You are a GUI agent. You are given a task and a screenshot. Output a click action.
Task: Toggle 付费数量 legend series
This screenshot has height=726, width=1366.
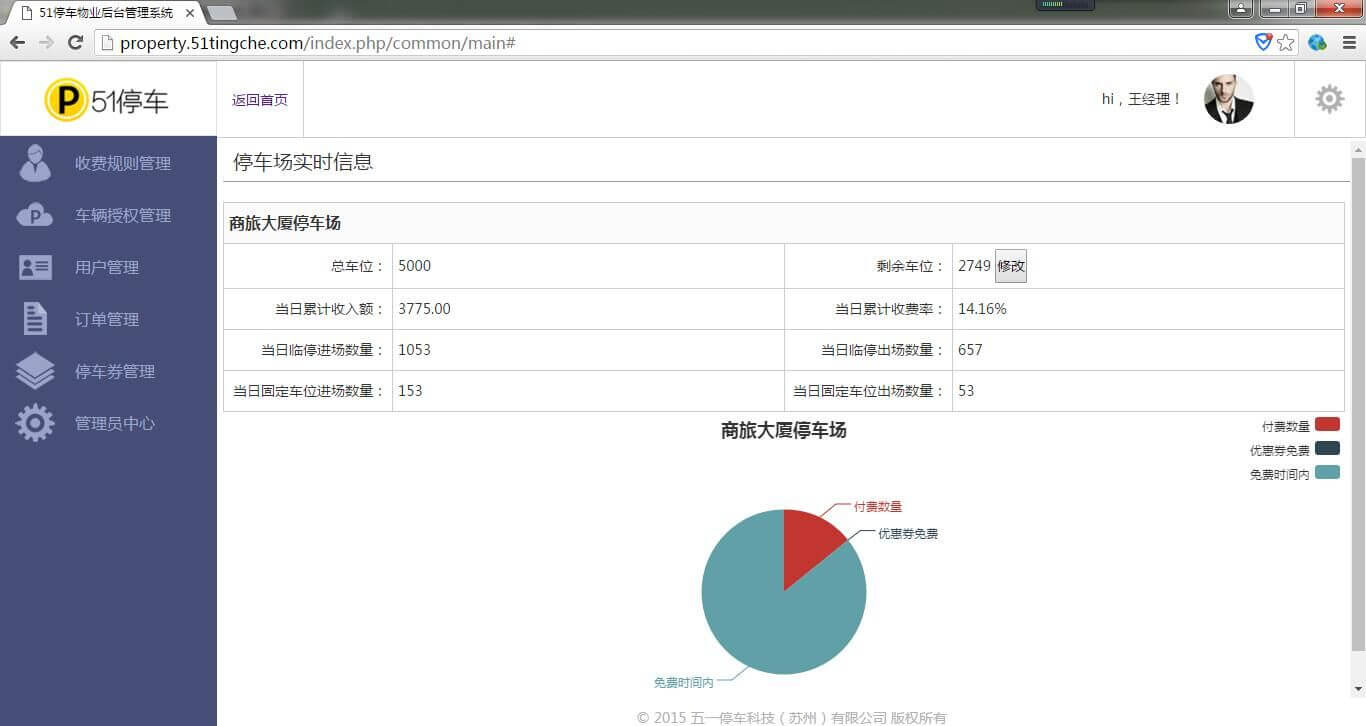pos(1327,425)
